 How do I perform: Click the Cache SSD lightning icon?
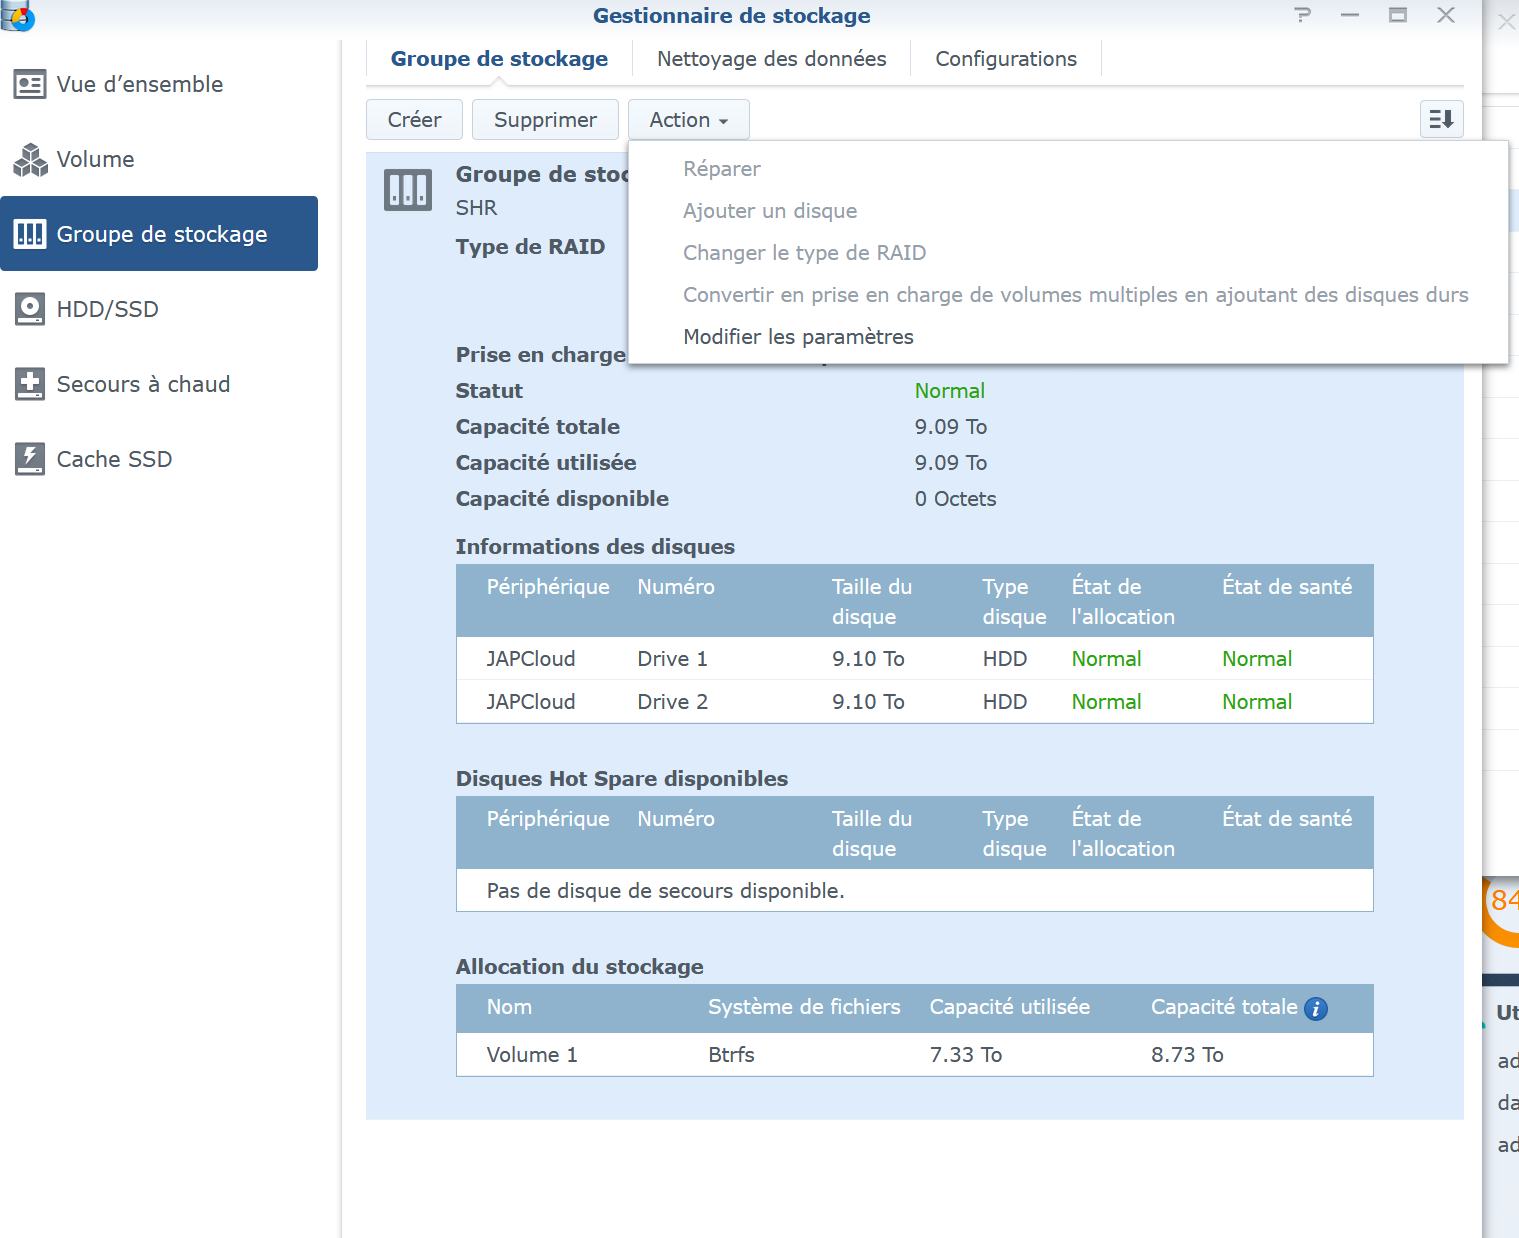[30, 459]
